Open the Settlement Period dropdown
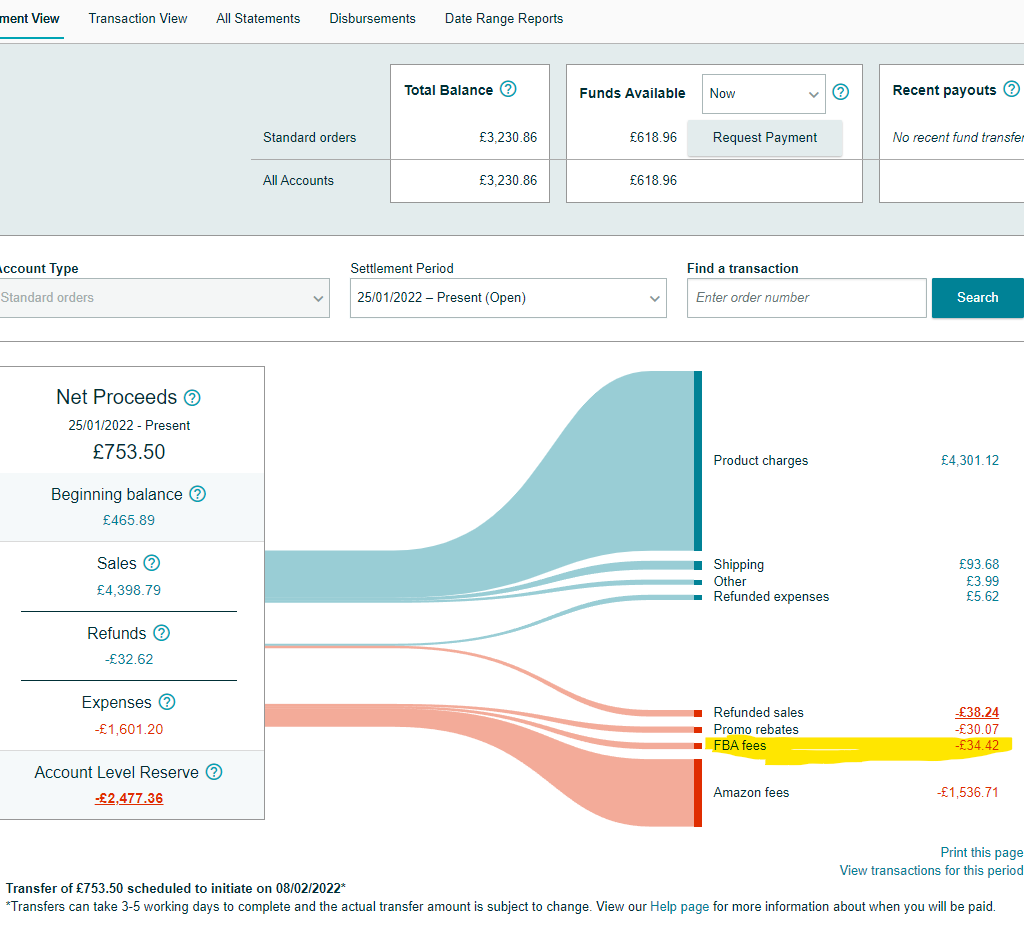The image size is (1024, 928). (x=508, y=298)
